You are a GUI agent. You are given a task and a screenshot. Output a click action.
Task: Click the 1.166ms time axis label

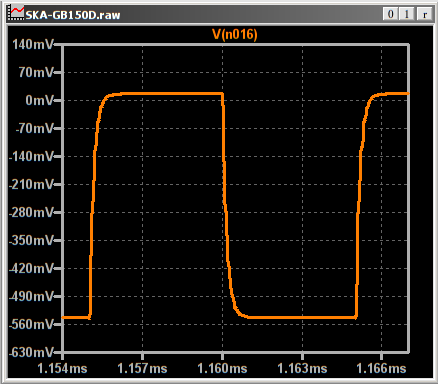pyautogui.click(x=381, y=369)
